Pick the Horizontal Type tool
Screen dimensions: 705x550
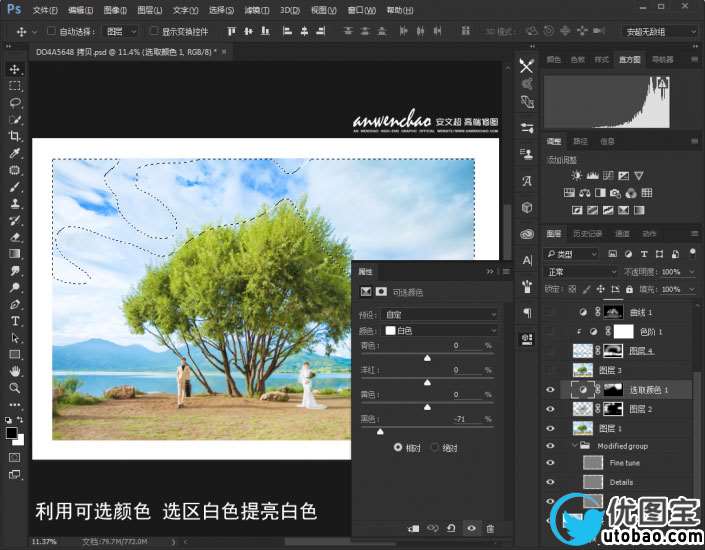coord(15,321)
